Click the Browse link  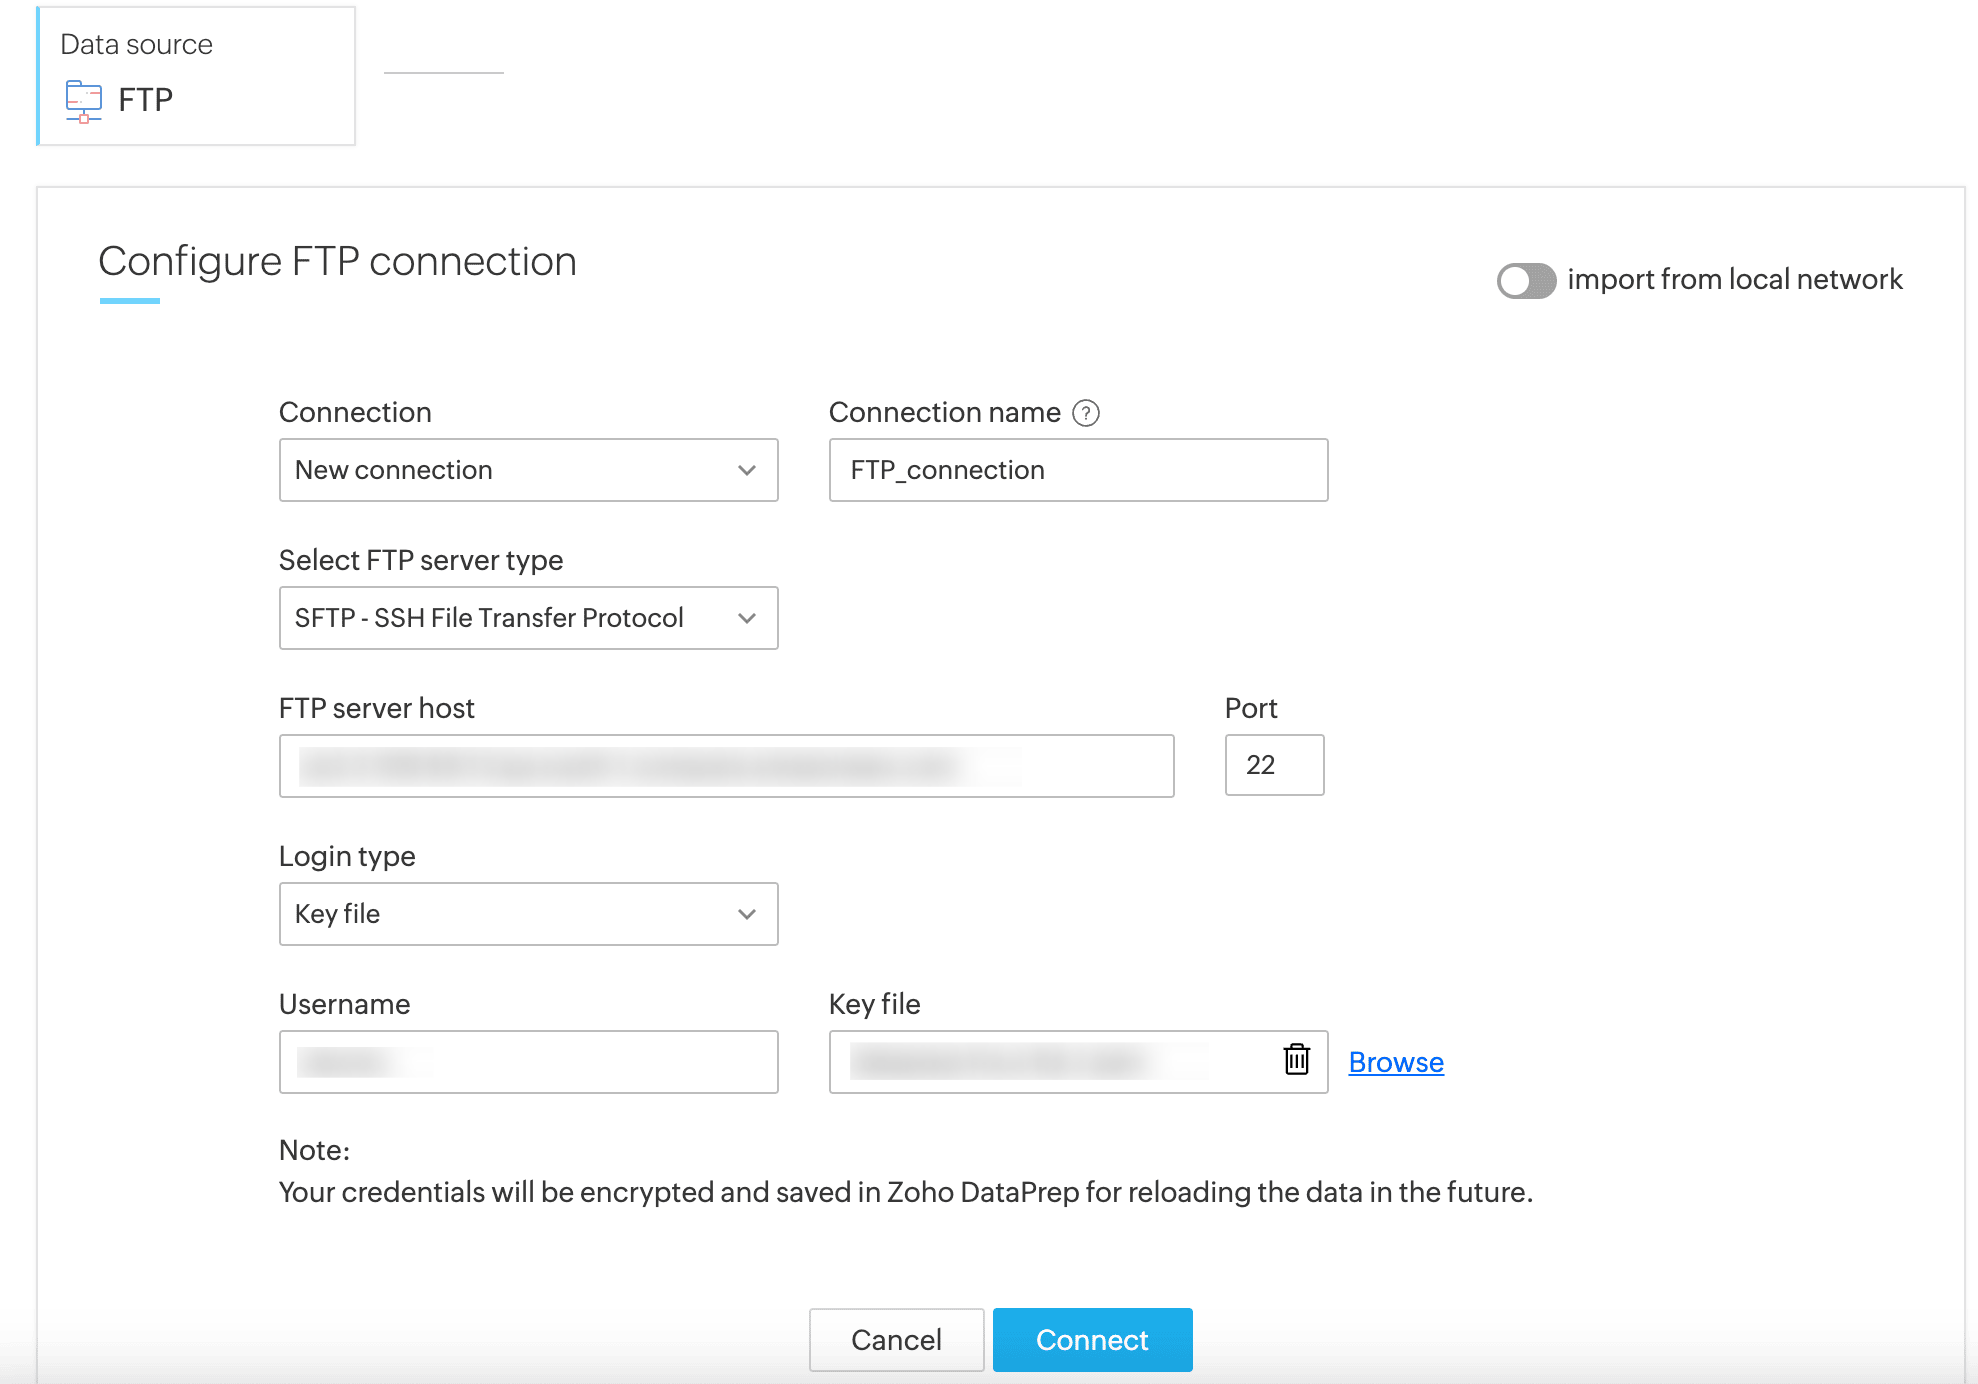(1396, 1062)
